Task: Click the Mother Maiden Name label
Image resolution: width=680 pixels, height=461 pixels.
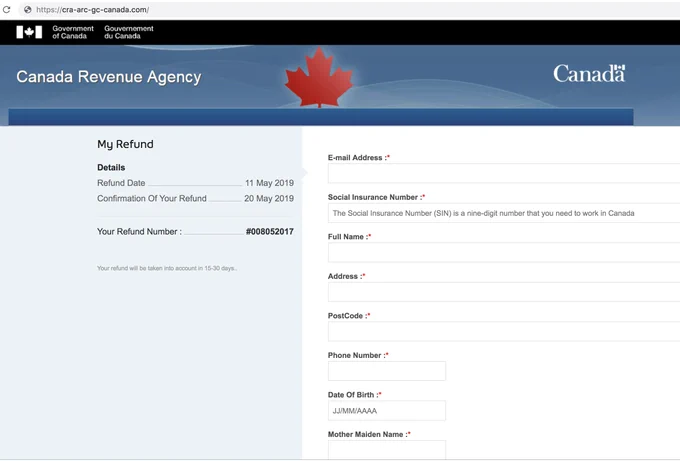Action: [x=369, y=434]
